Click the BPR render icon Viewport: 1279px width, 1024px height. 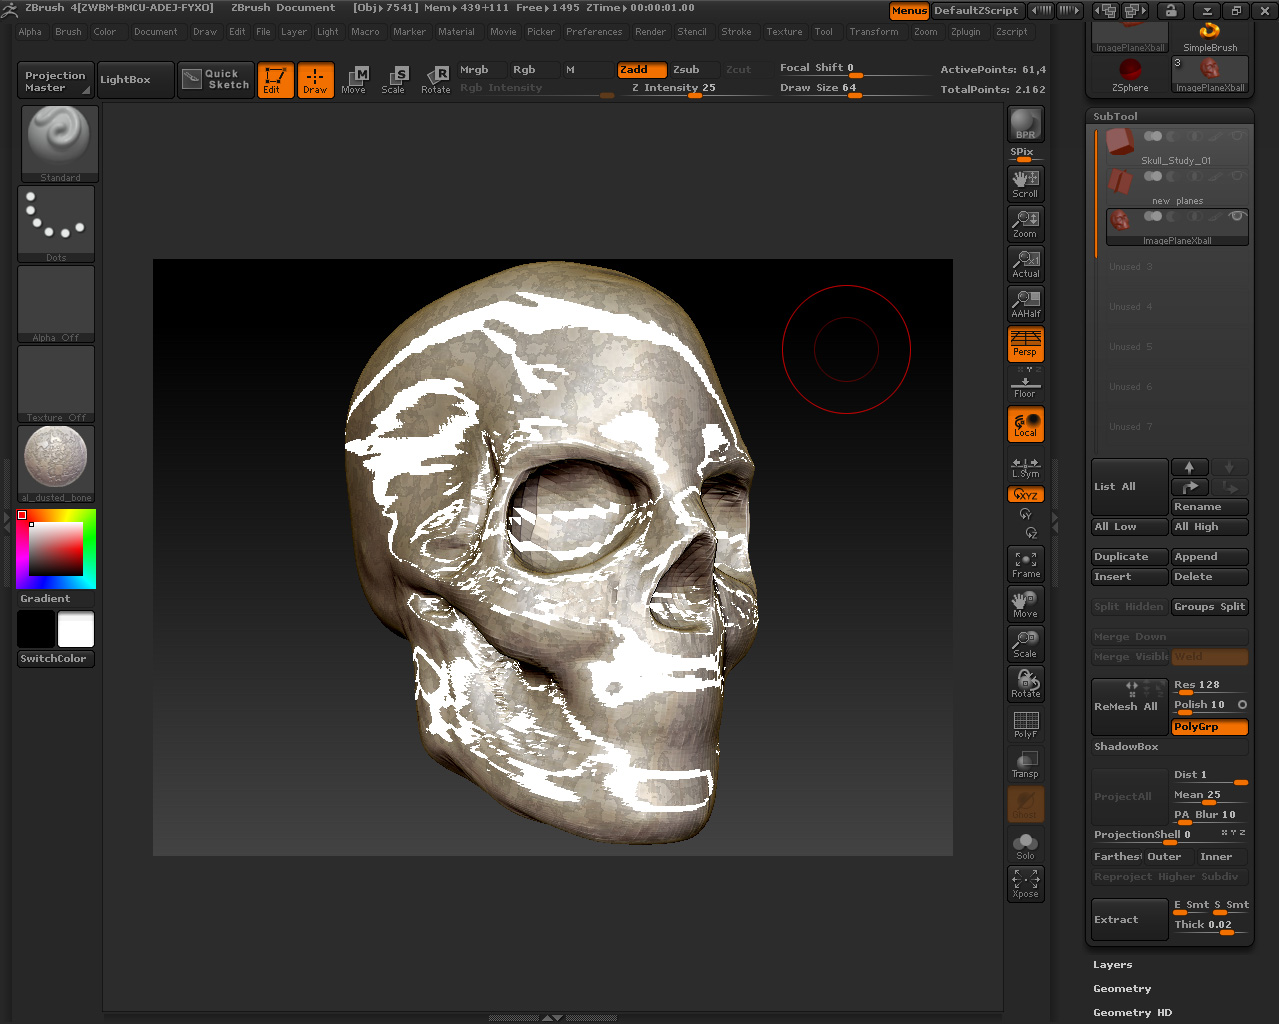[1025, 124]
